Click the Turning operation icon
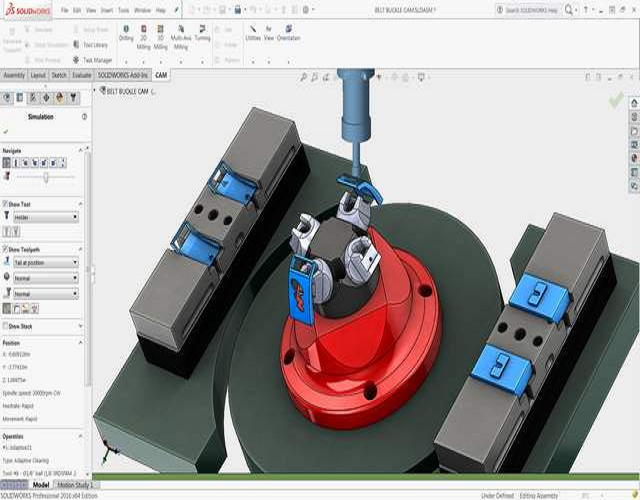 point(203,31)
